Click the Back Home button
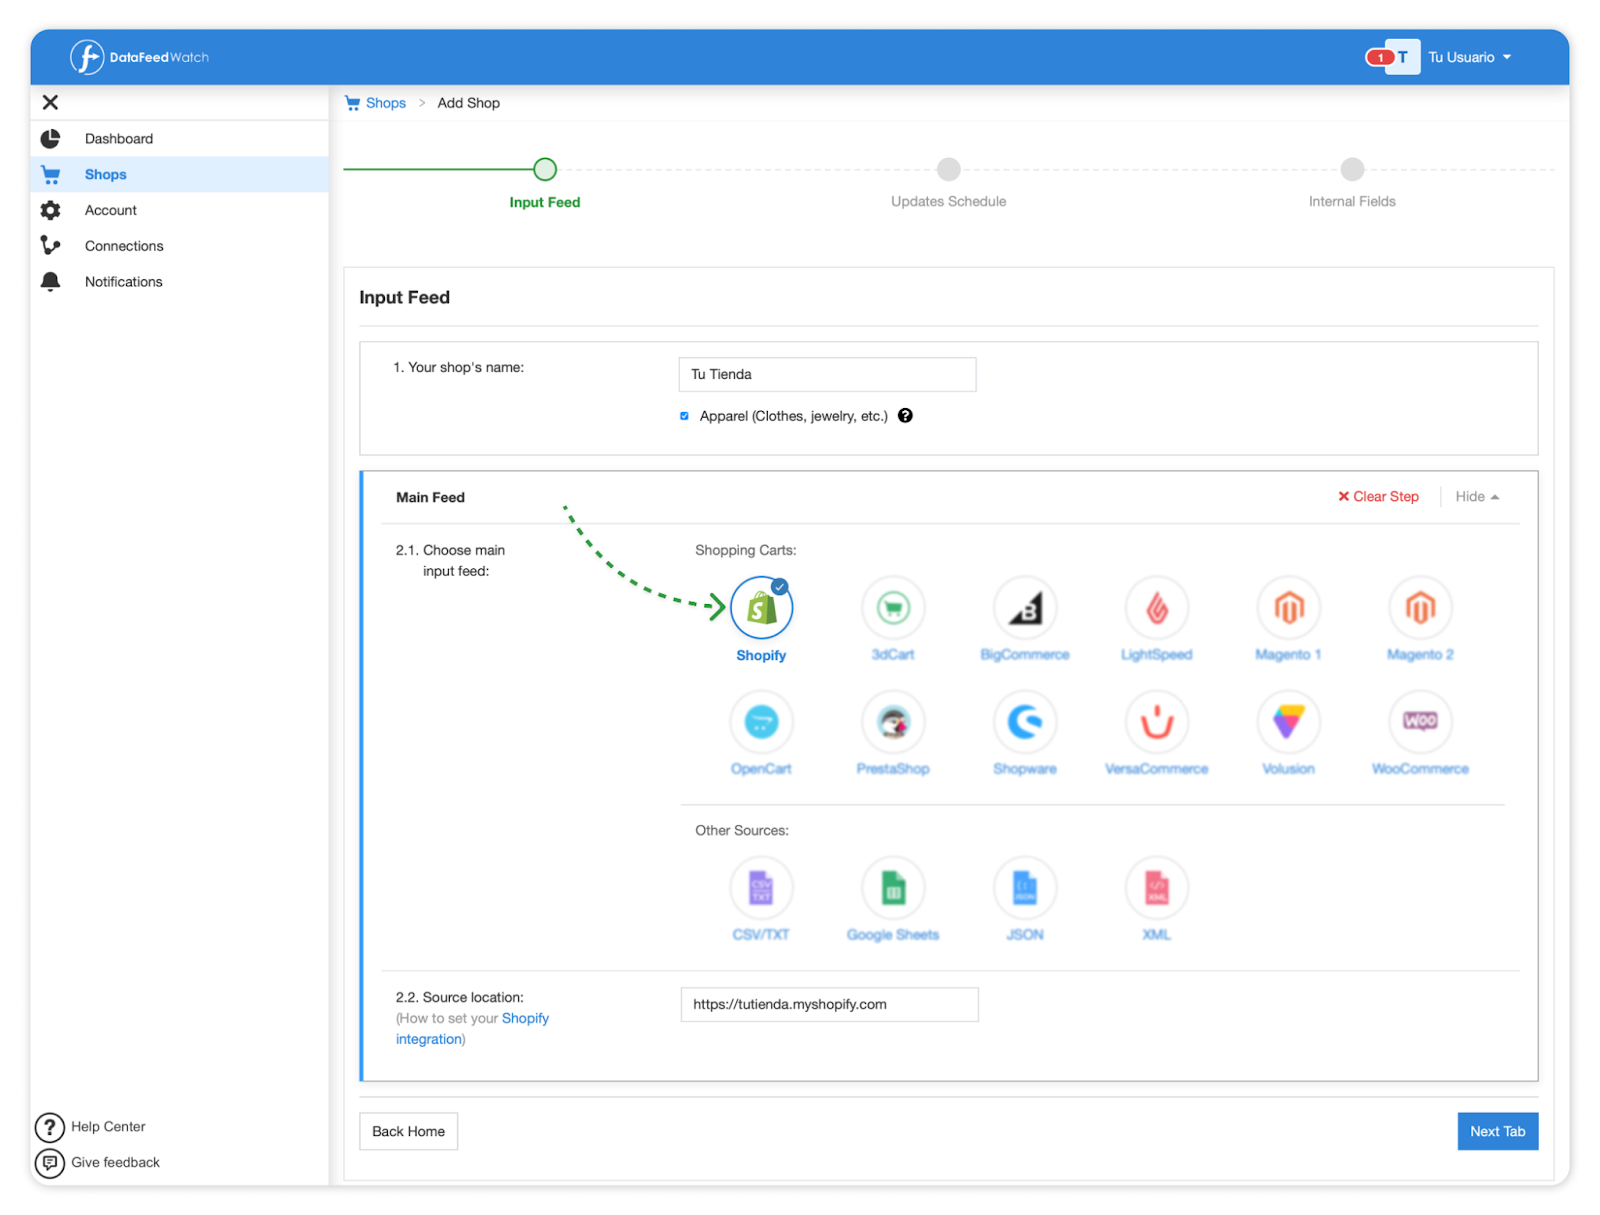The height and width of the screenshot is (1215, 1600). 408,1132
